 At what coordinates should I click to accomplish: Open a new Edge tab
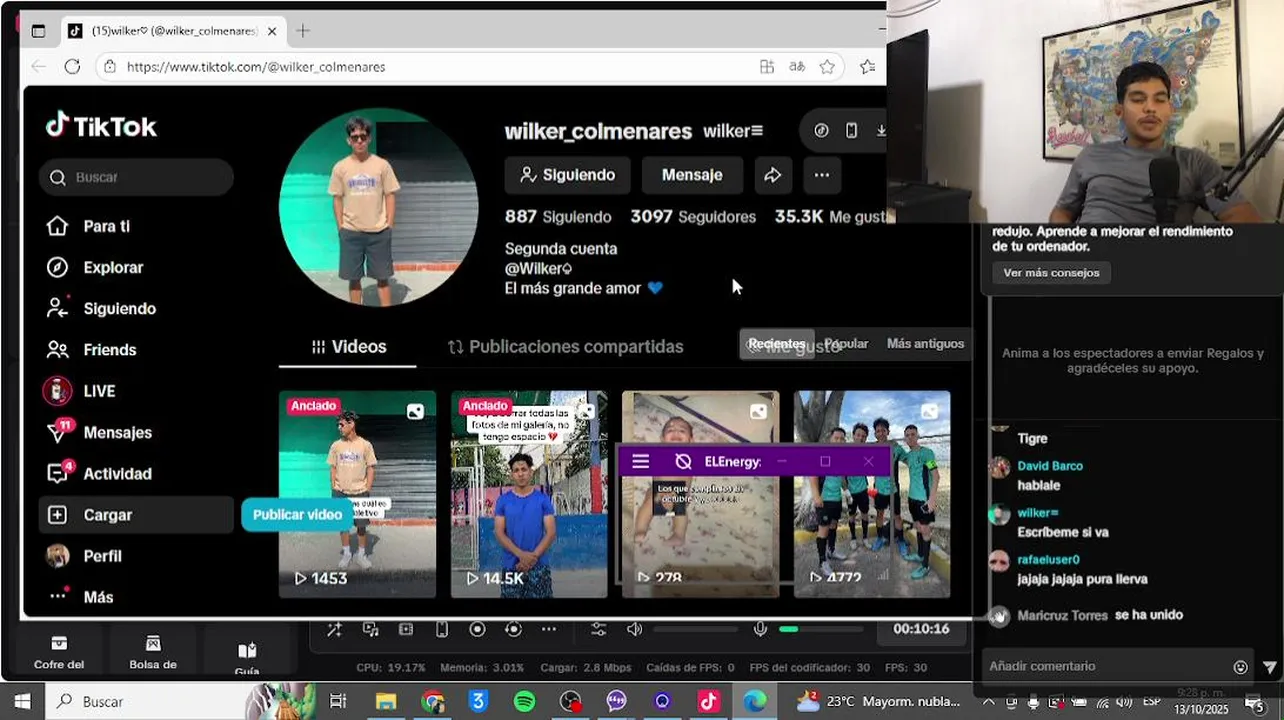[303, 31]
